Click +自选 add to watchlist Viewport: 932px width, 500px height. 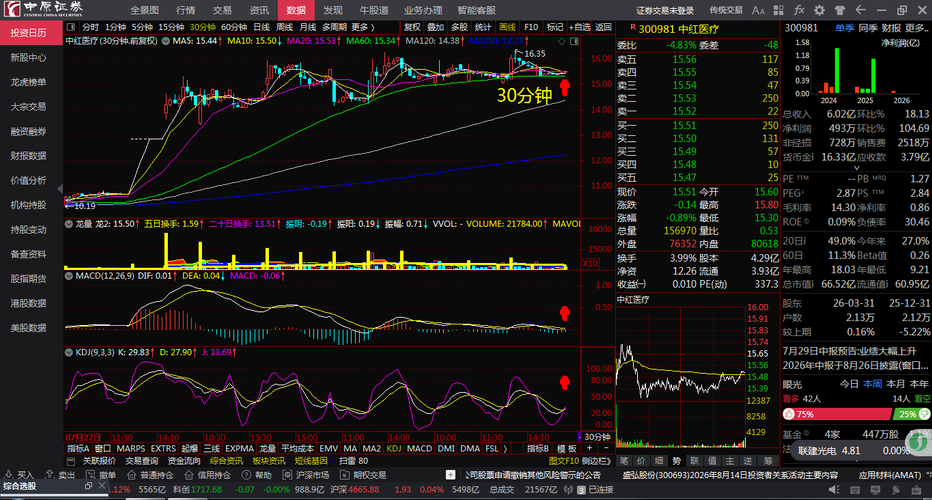click(580, 27)
